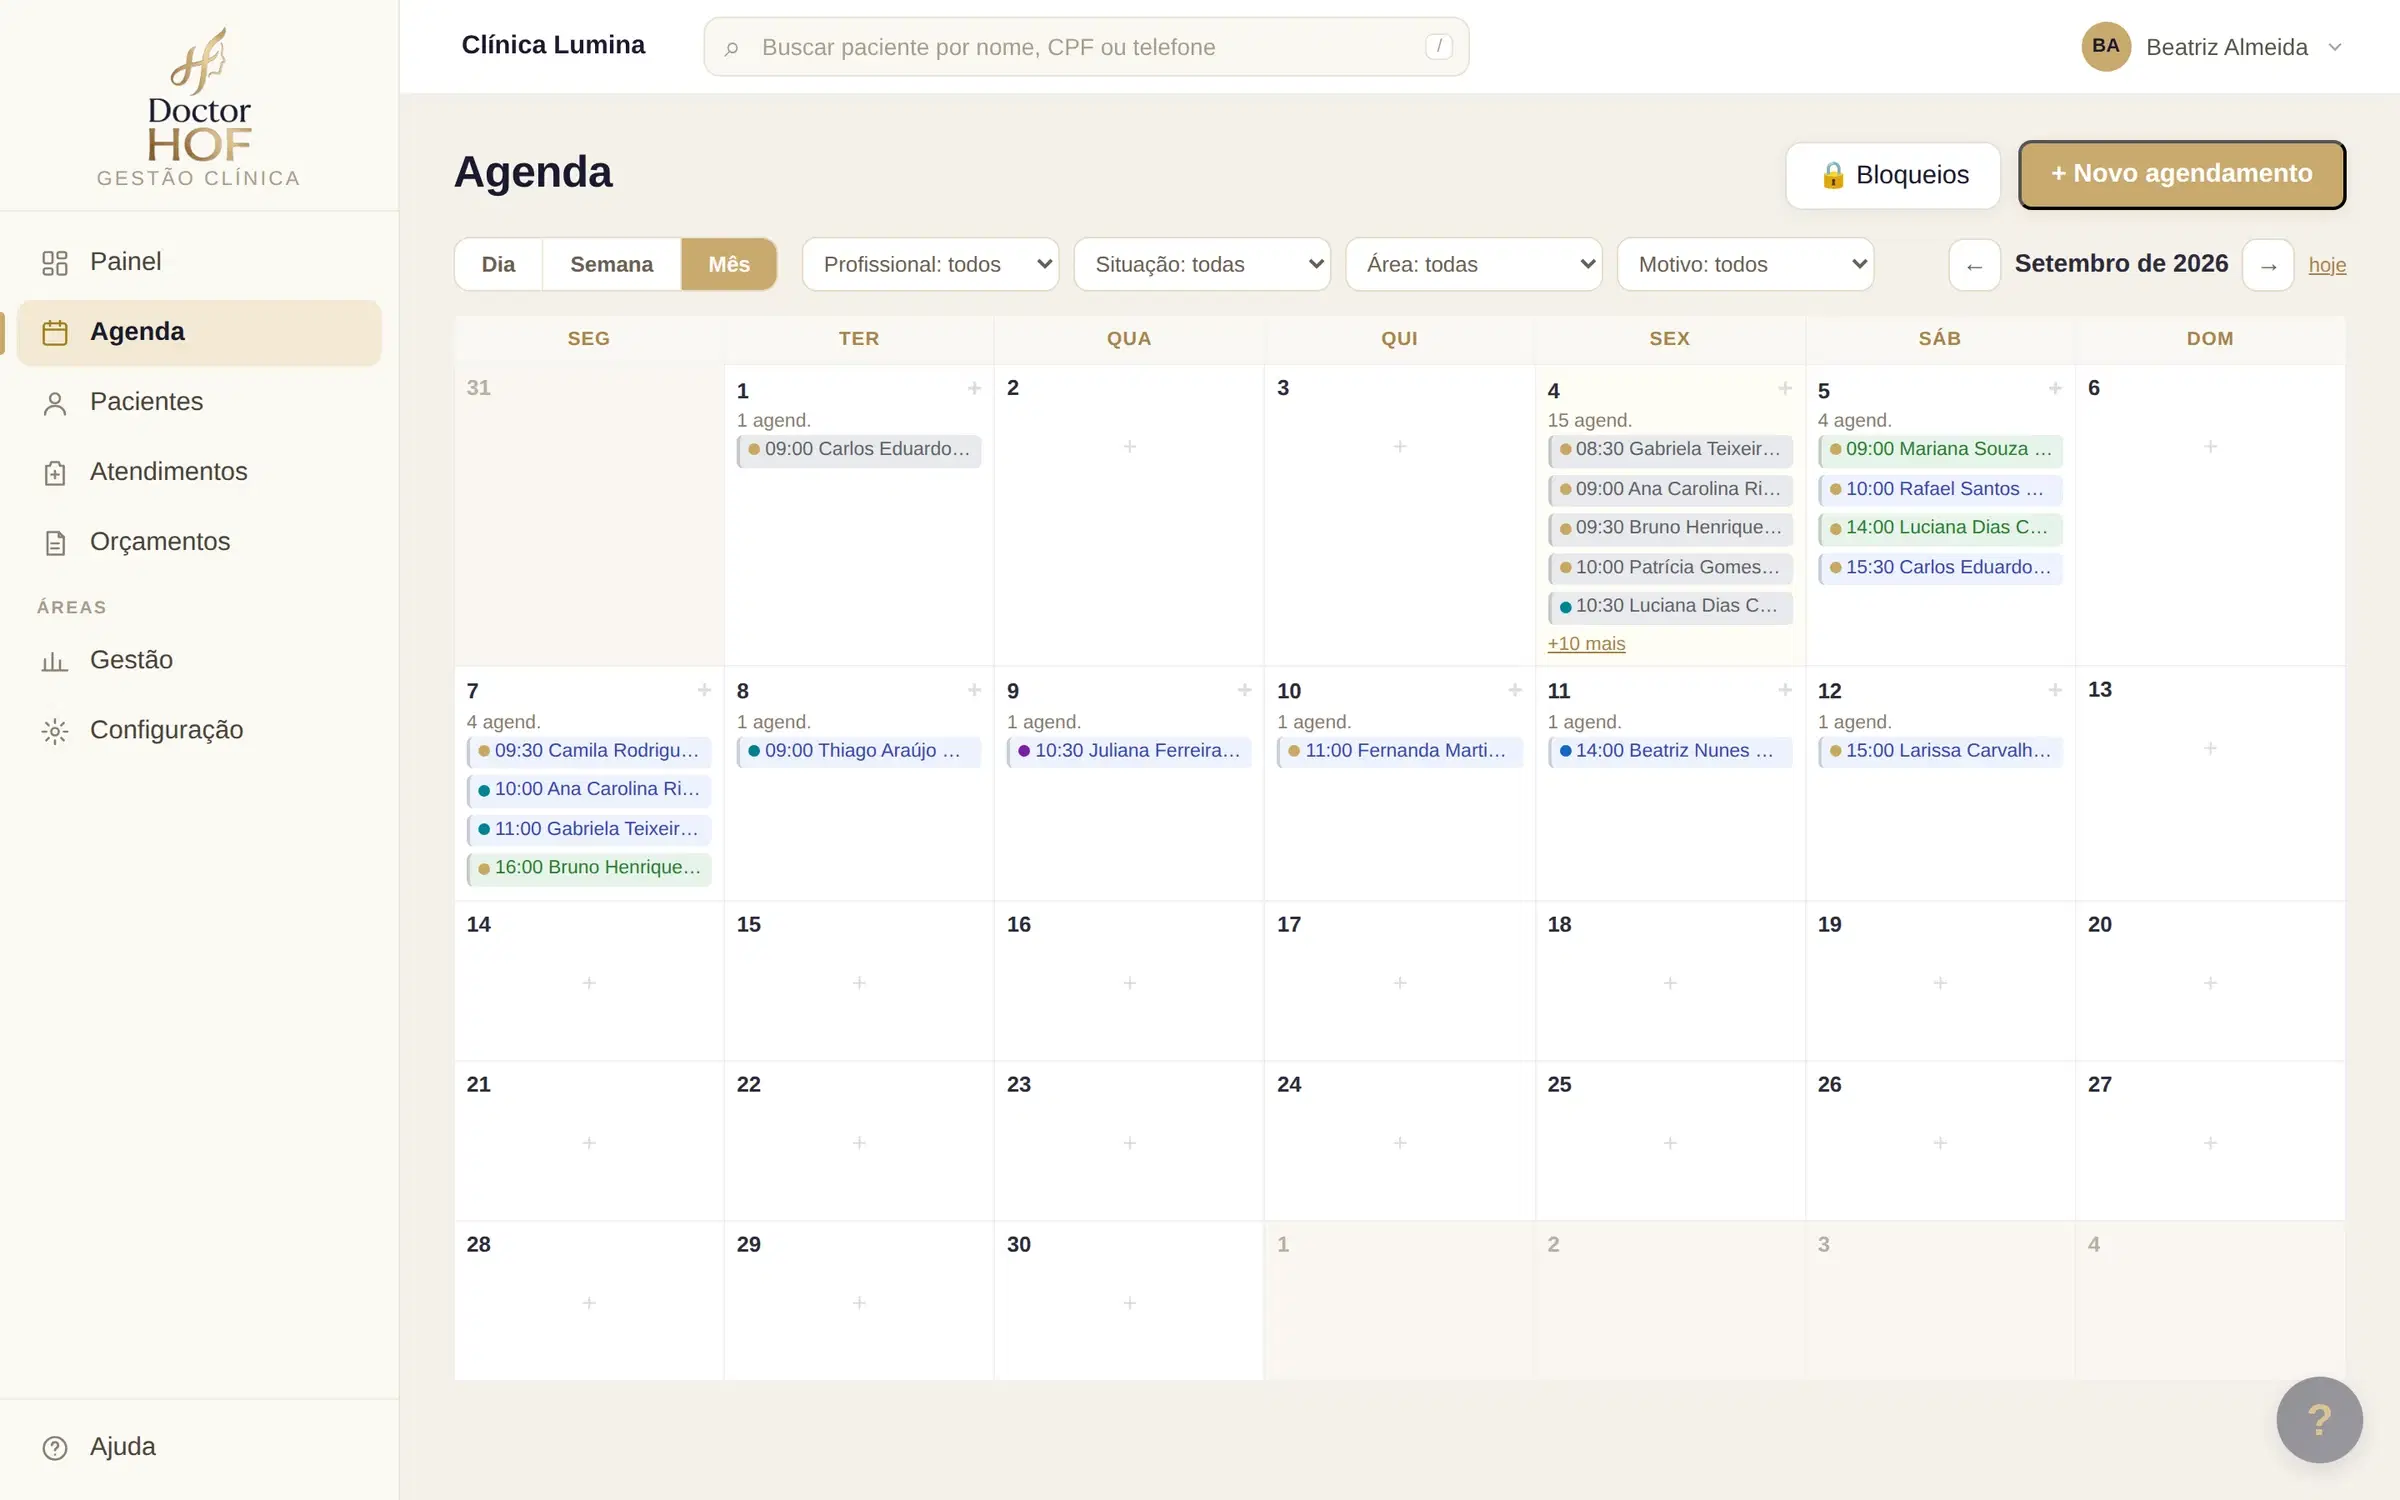Viewport: 2400px width, 1500px height.
Task: Click the Ajuda question mark icon in sidebar
Action: tap(55, 1447)
